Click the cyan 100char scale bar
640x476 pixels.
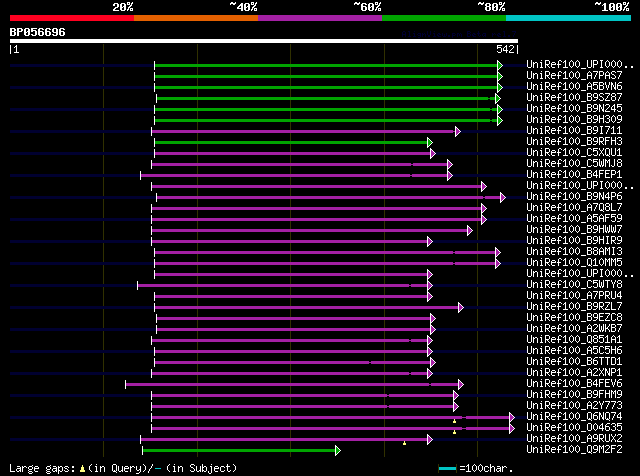(x=447, y=468)
